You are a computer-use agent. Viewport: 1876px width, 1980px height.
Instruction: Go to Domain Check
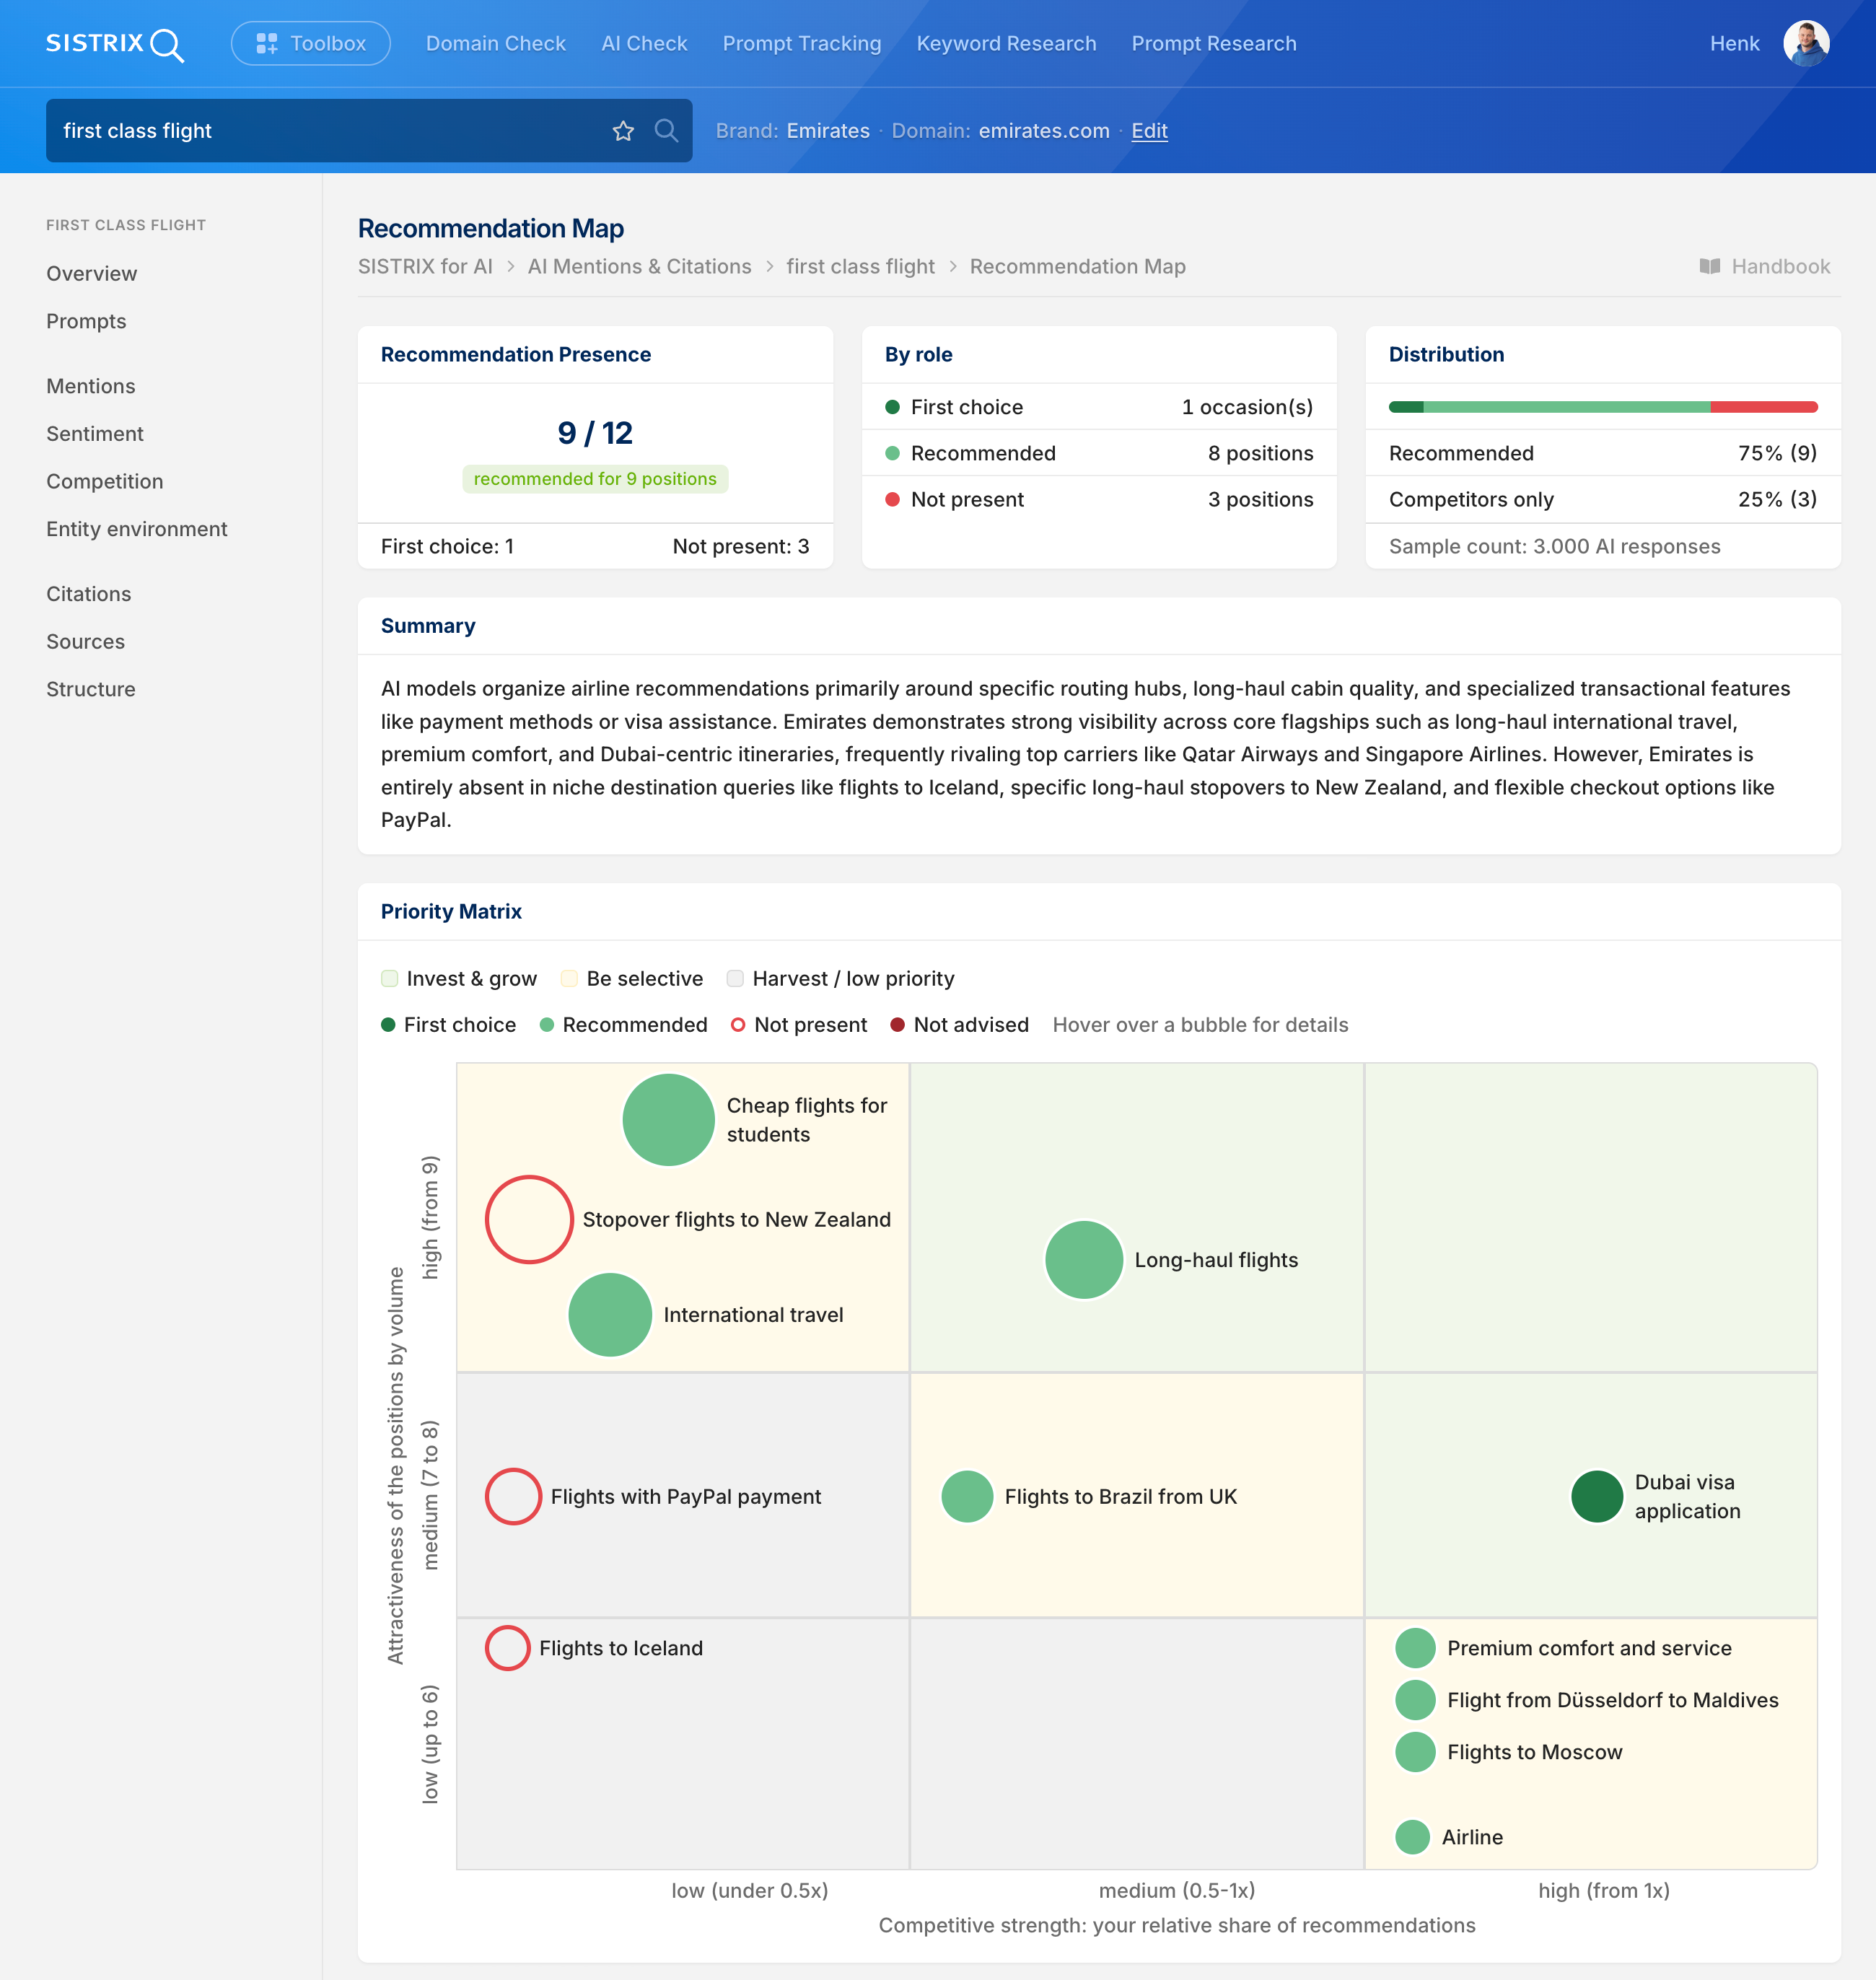click(496, 44)
